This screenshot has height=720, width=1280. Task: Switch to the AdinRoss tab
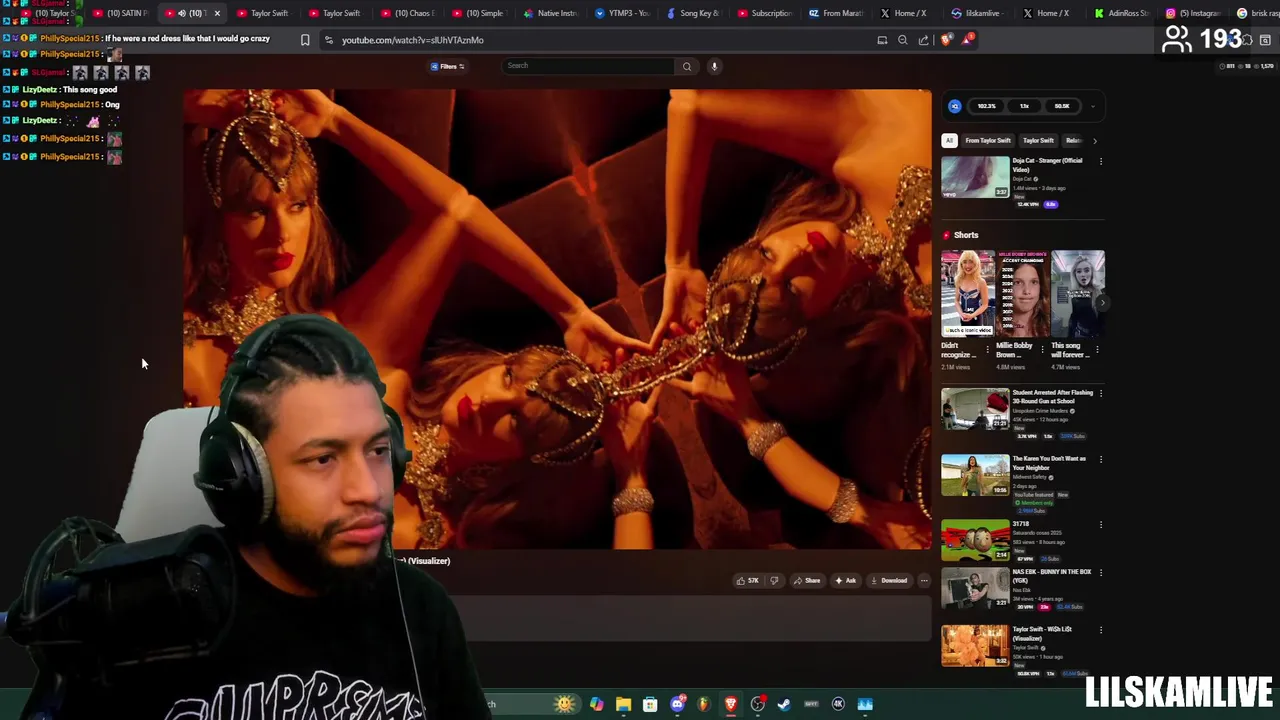(1124, 13)
